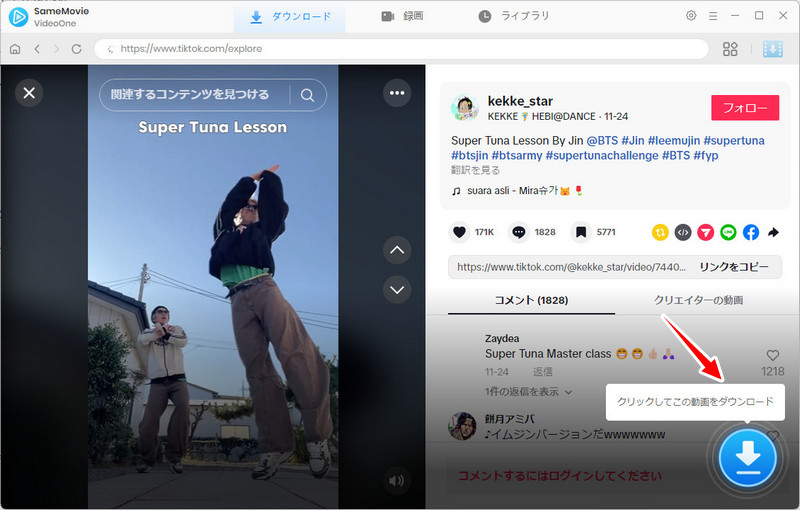Click the フォロー button
The width and height of the screenshot is (800, 510).
point(745,108)
